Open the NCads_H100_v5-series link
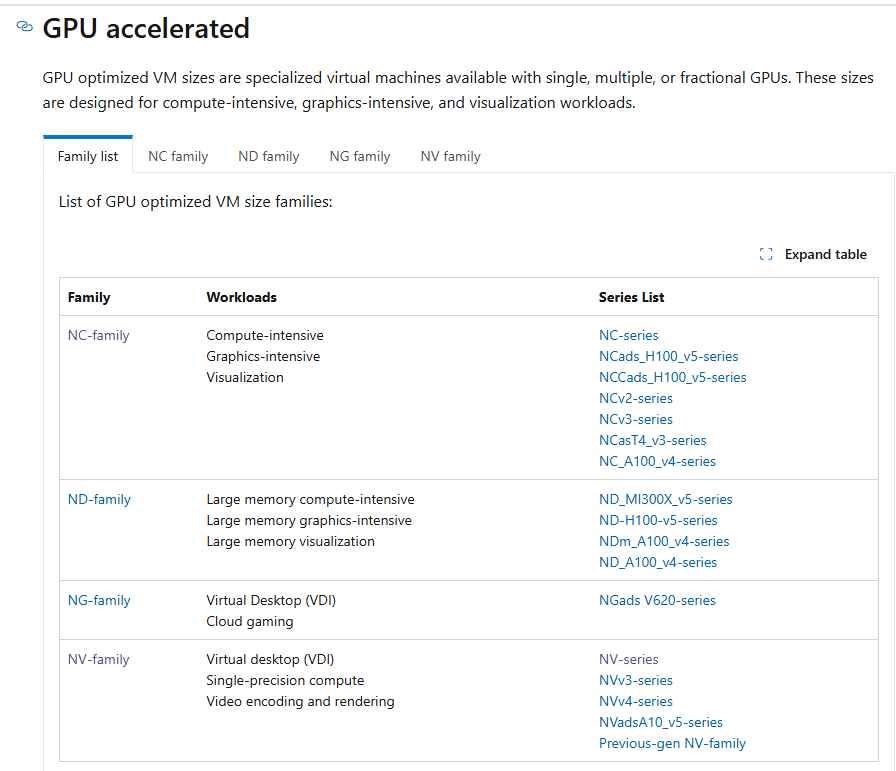 pyautogui.click(x=668, y=357)
